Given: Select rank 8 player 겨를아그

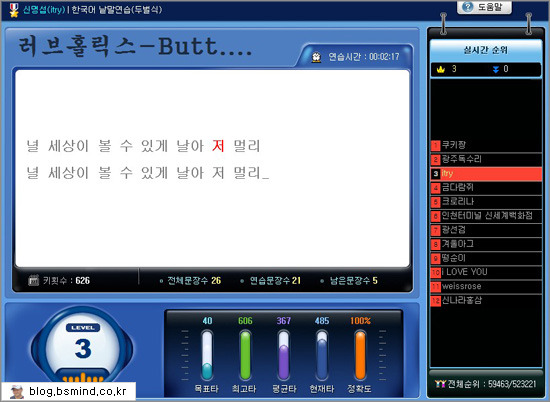Looking at the screenshot, I should [x=486, y=244].
